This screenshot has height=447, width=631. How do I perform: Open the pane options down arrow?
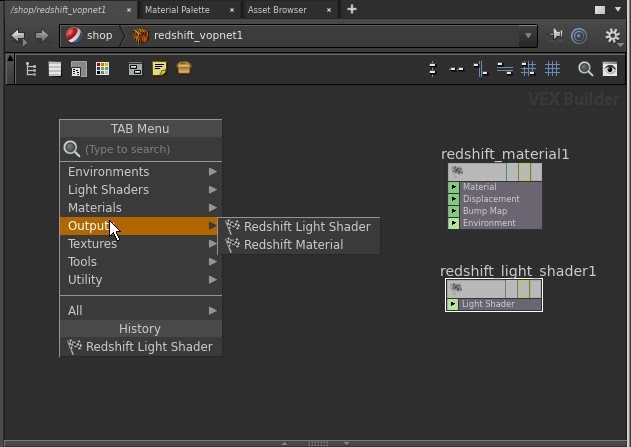tap(618, 9)
